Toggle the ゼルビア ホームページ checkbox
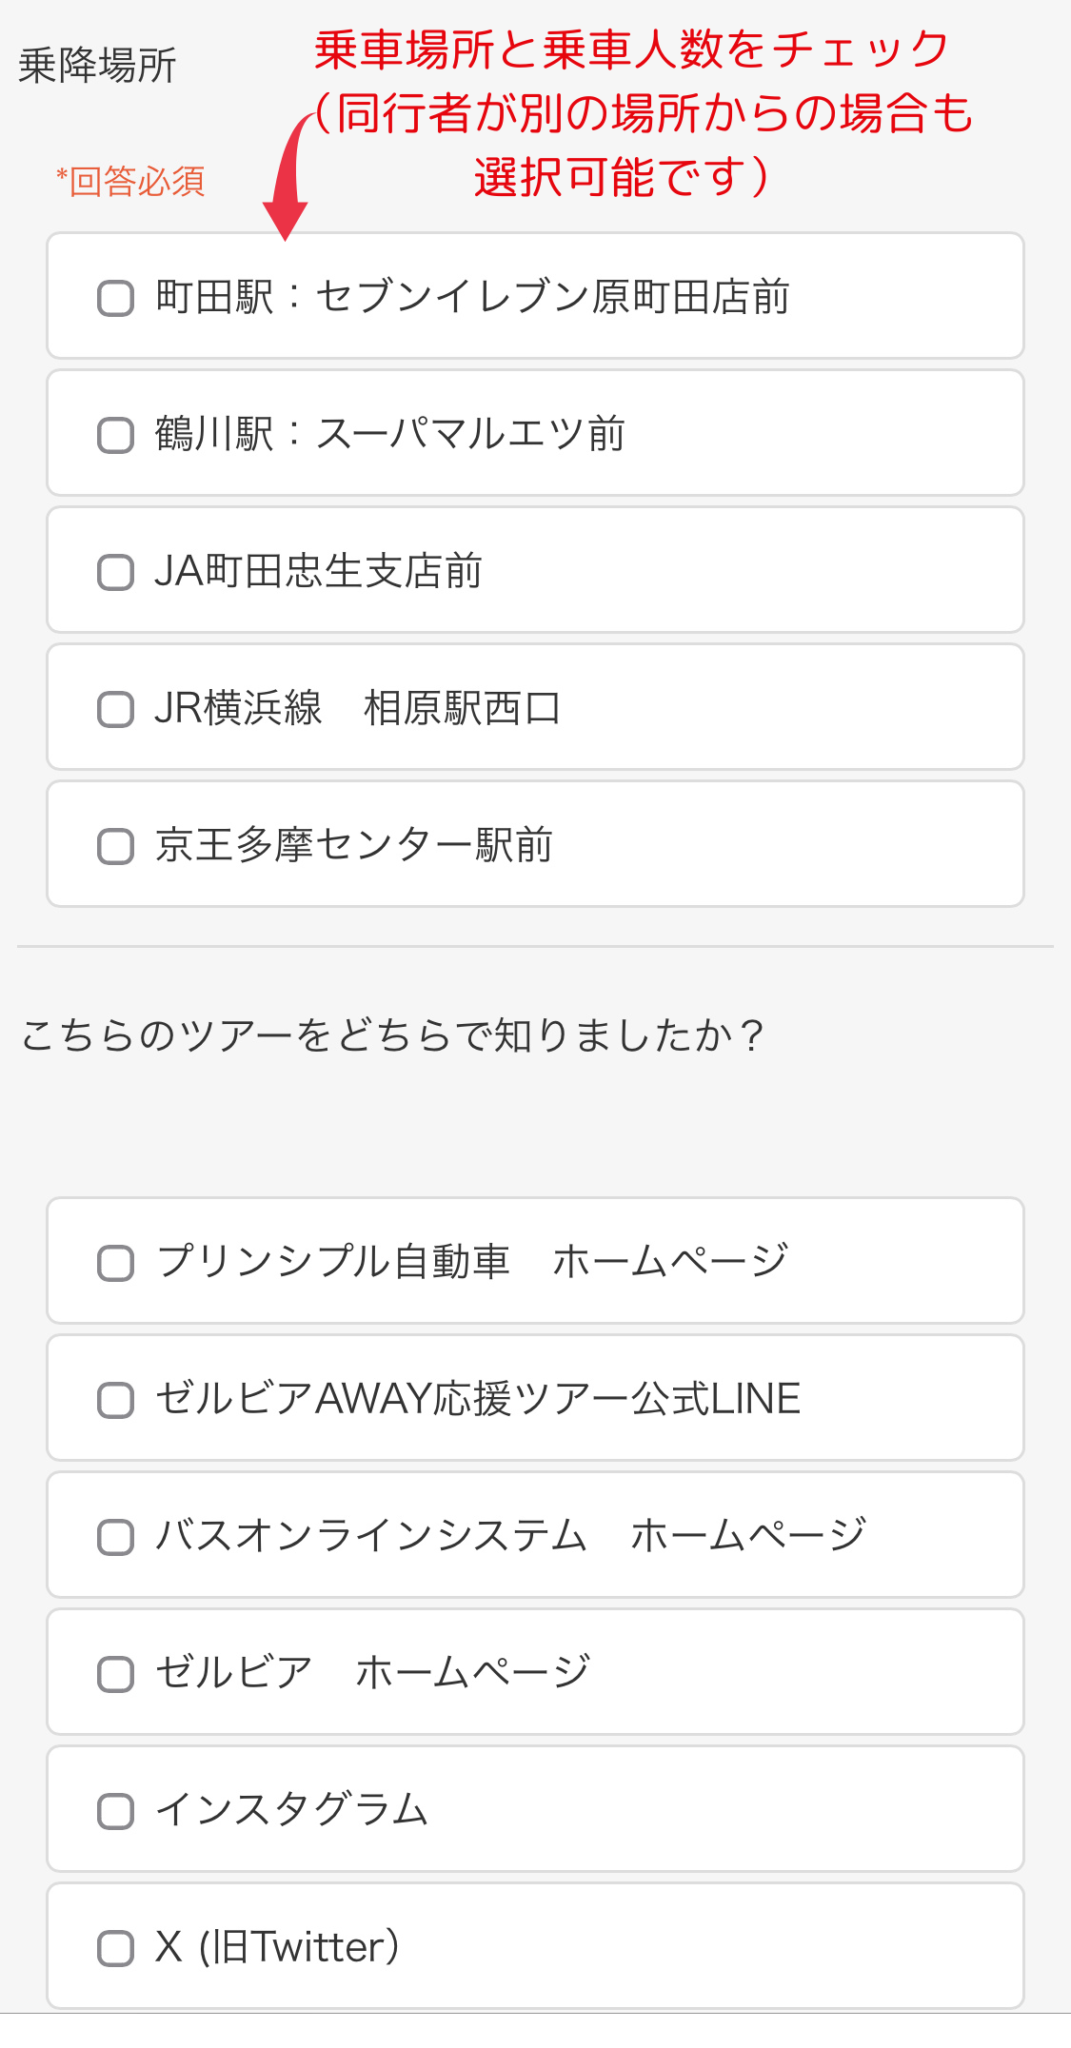The image size is (1071, 2048). pos(116,1674)
